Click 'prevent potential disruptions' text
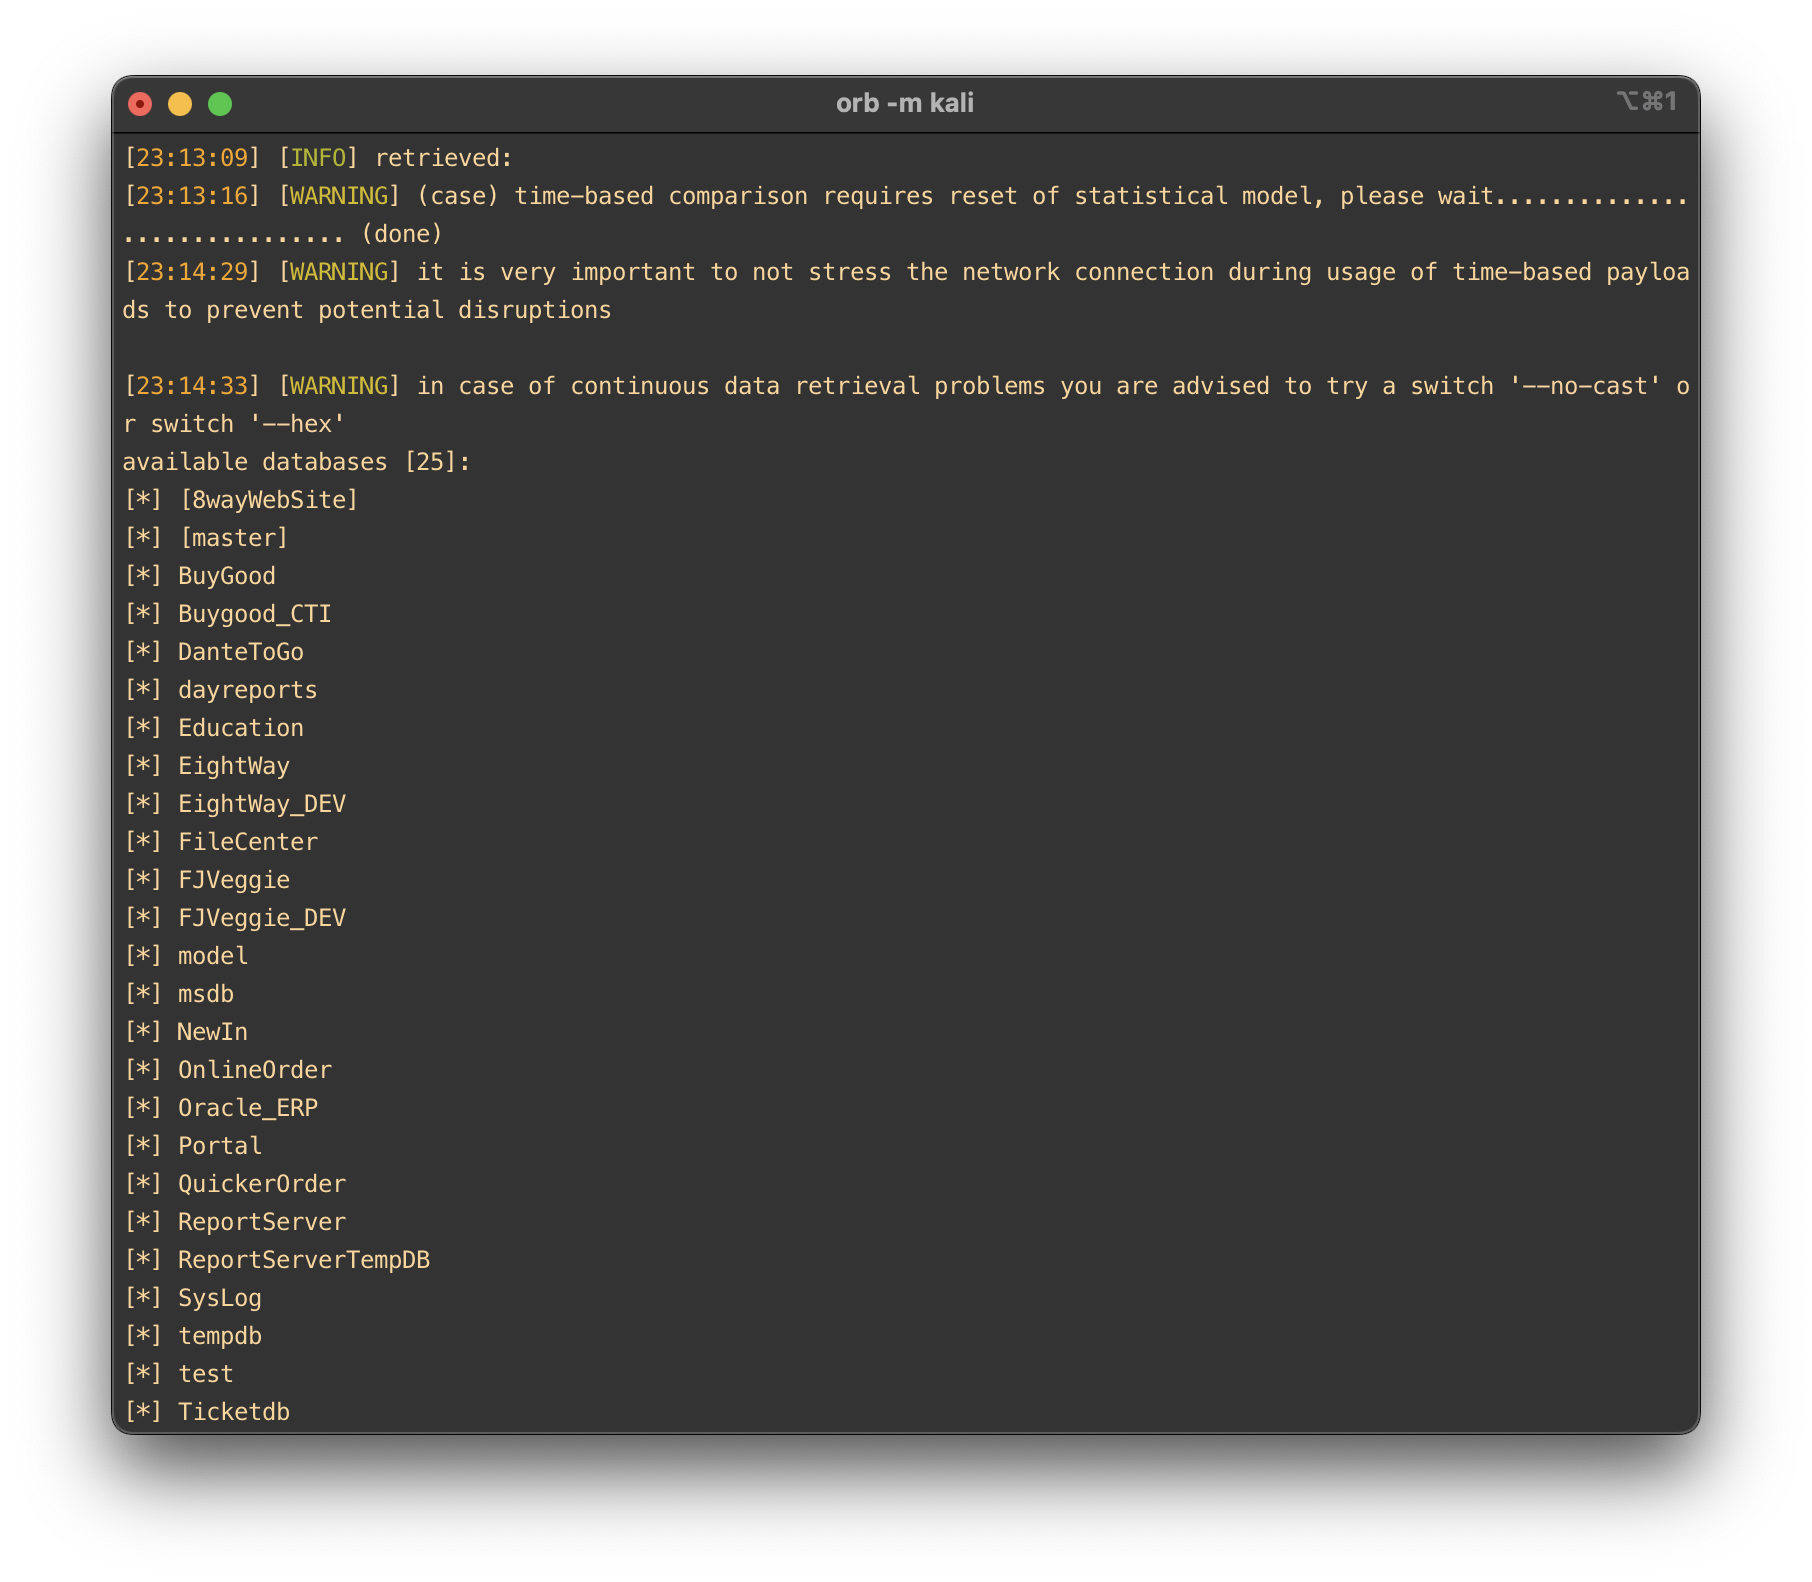 pos(409,310)
